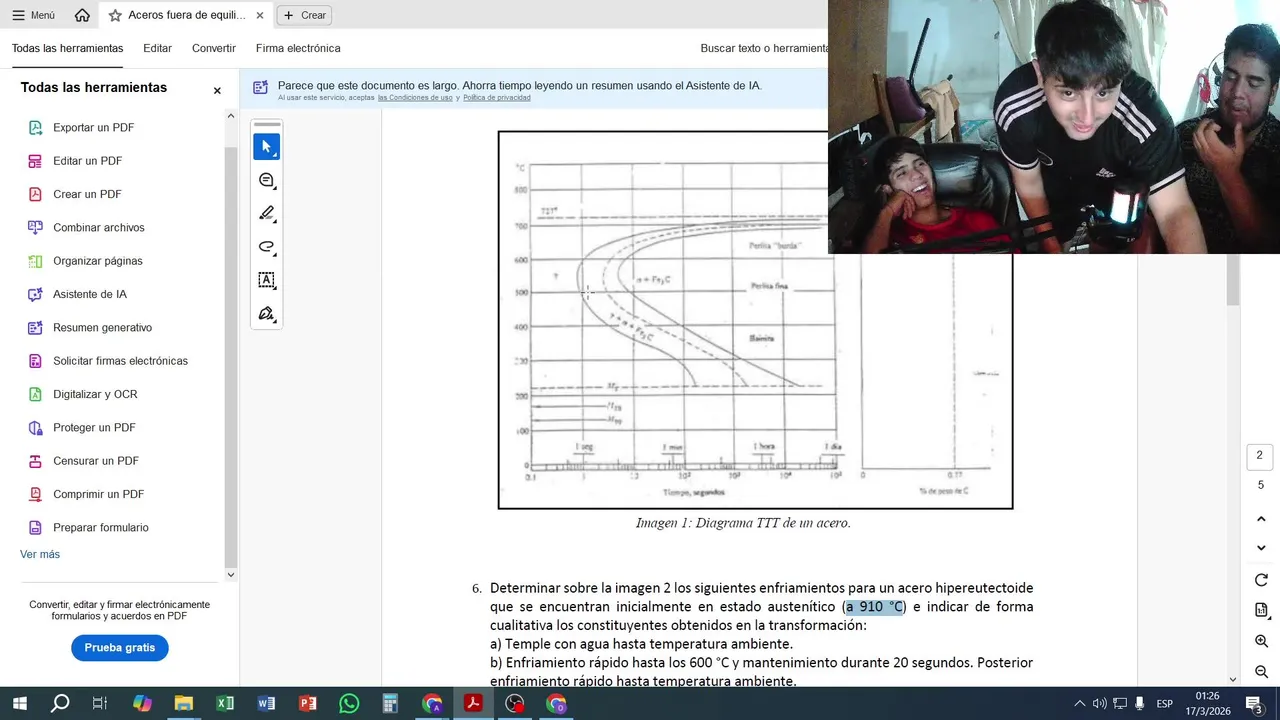1280x720 pixels.
Task: Open Excel from the taskbar
Action: (225, 704)
